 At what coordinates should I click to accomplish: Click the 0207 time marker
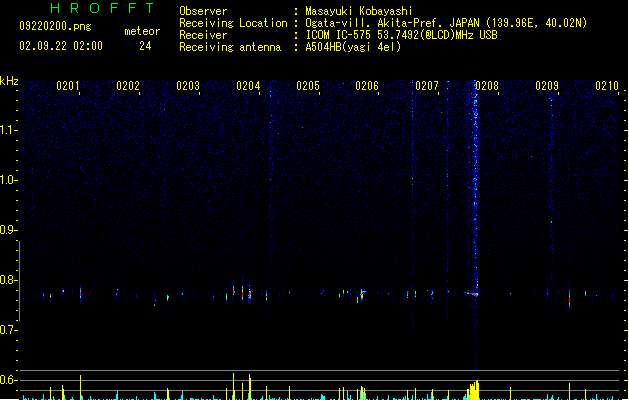coord(427,86)
